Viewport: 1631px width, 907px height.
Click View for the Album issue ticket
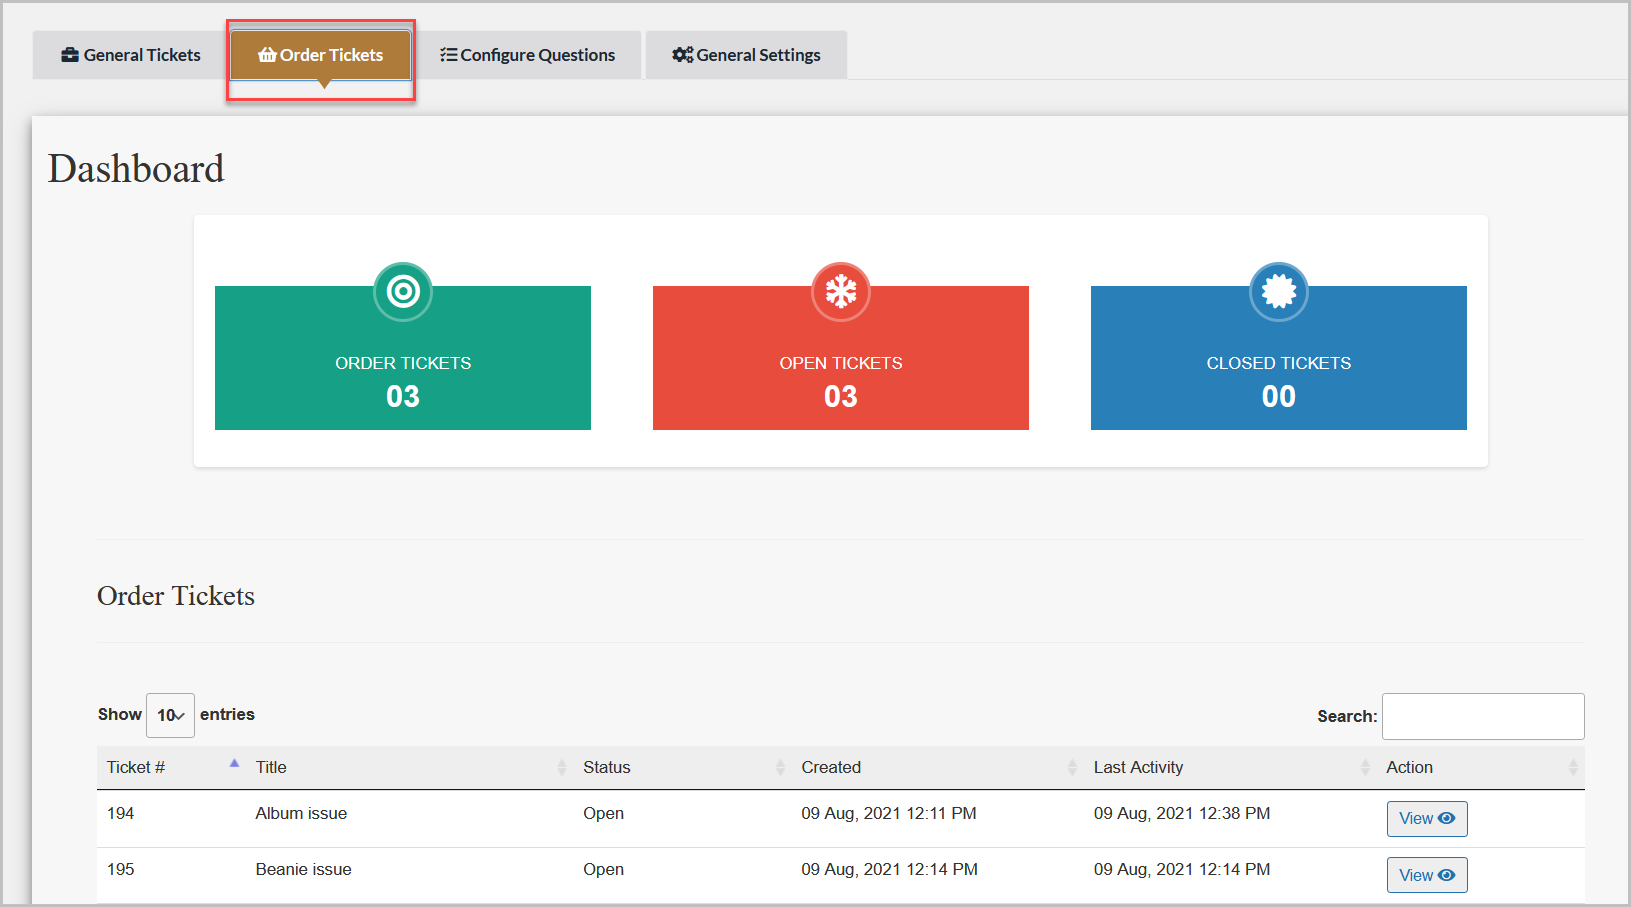point(1427,818)
